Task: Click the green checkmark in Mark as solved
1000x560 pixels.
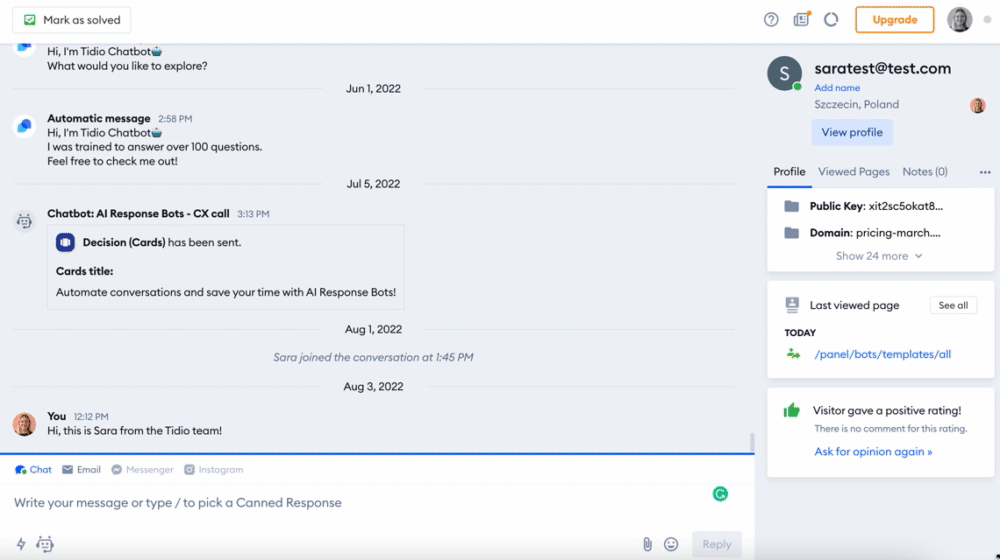Action: point(29,20)
